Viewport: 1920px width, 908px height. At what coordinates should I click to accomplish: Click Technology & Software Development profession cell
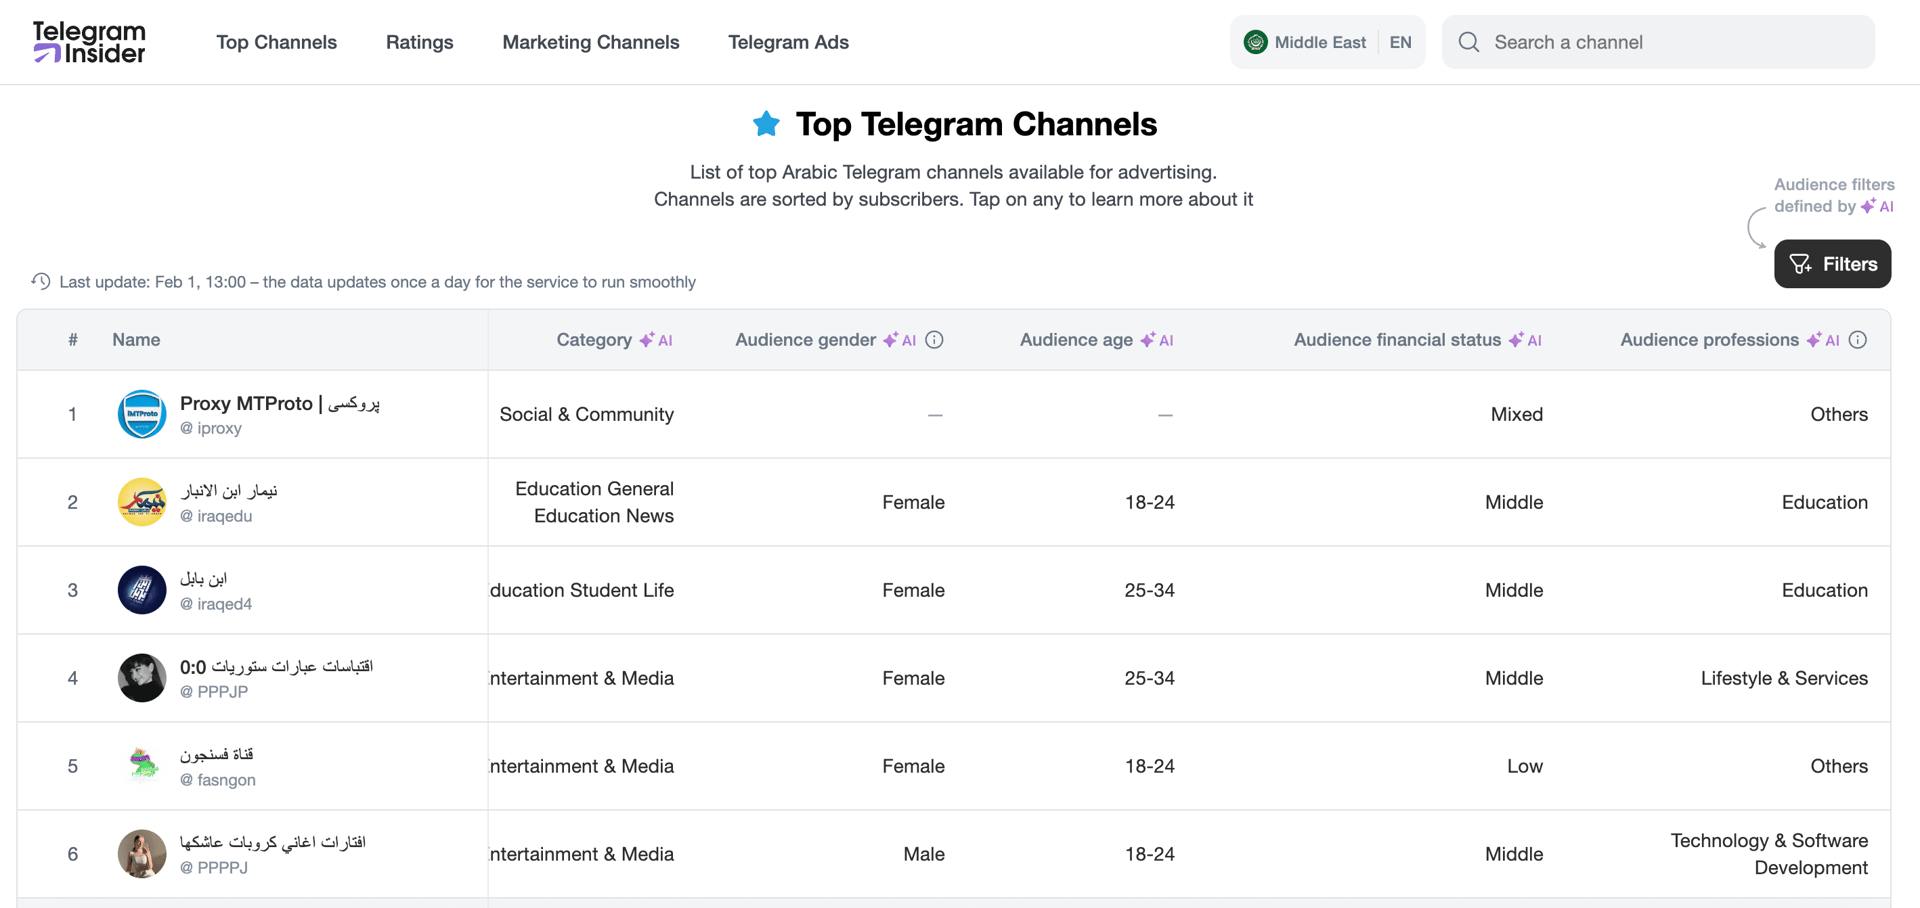1769,854
